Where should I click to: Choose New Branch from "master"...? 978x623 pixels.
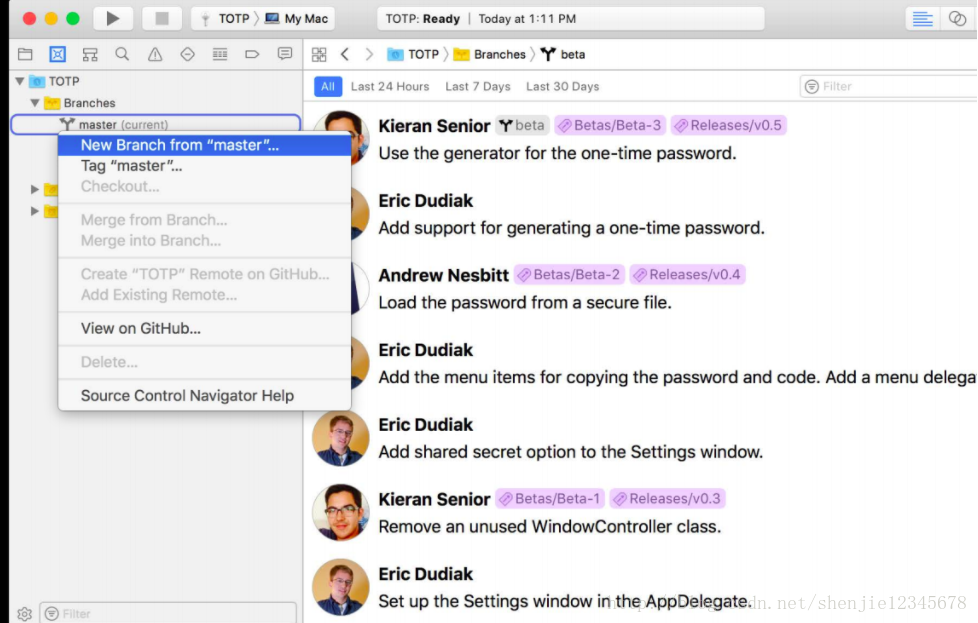205,145
